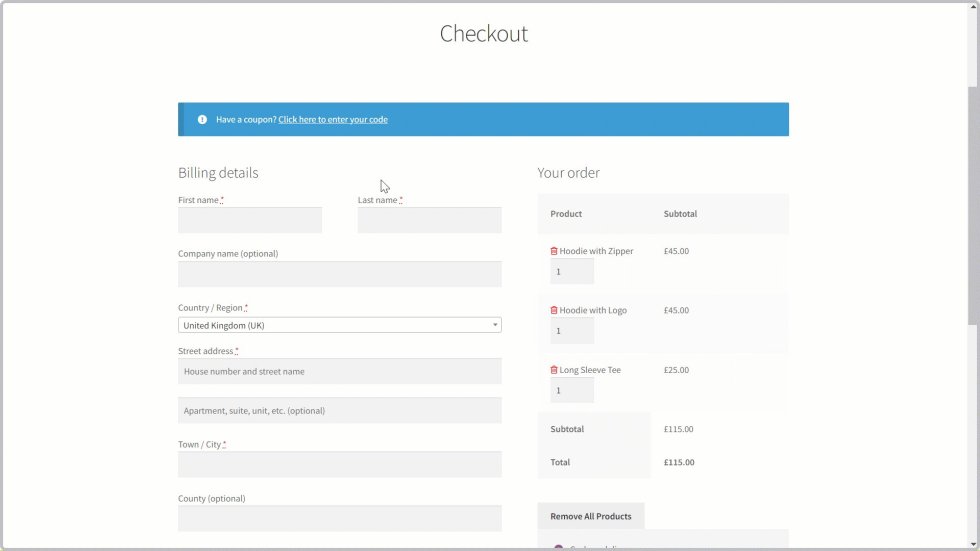
Task: Click trash icon beside Long Sleeve Tee
Action: tap(554, 370)
